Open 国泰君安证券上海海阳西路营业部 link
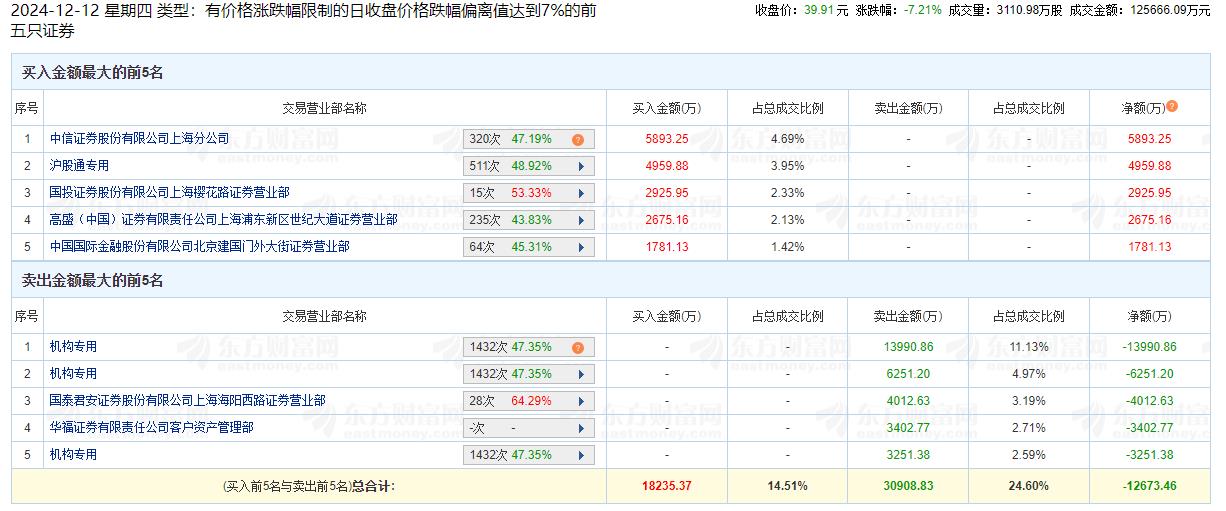The image size is (1226, 511). (x=187, y=401)
